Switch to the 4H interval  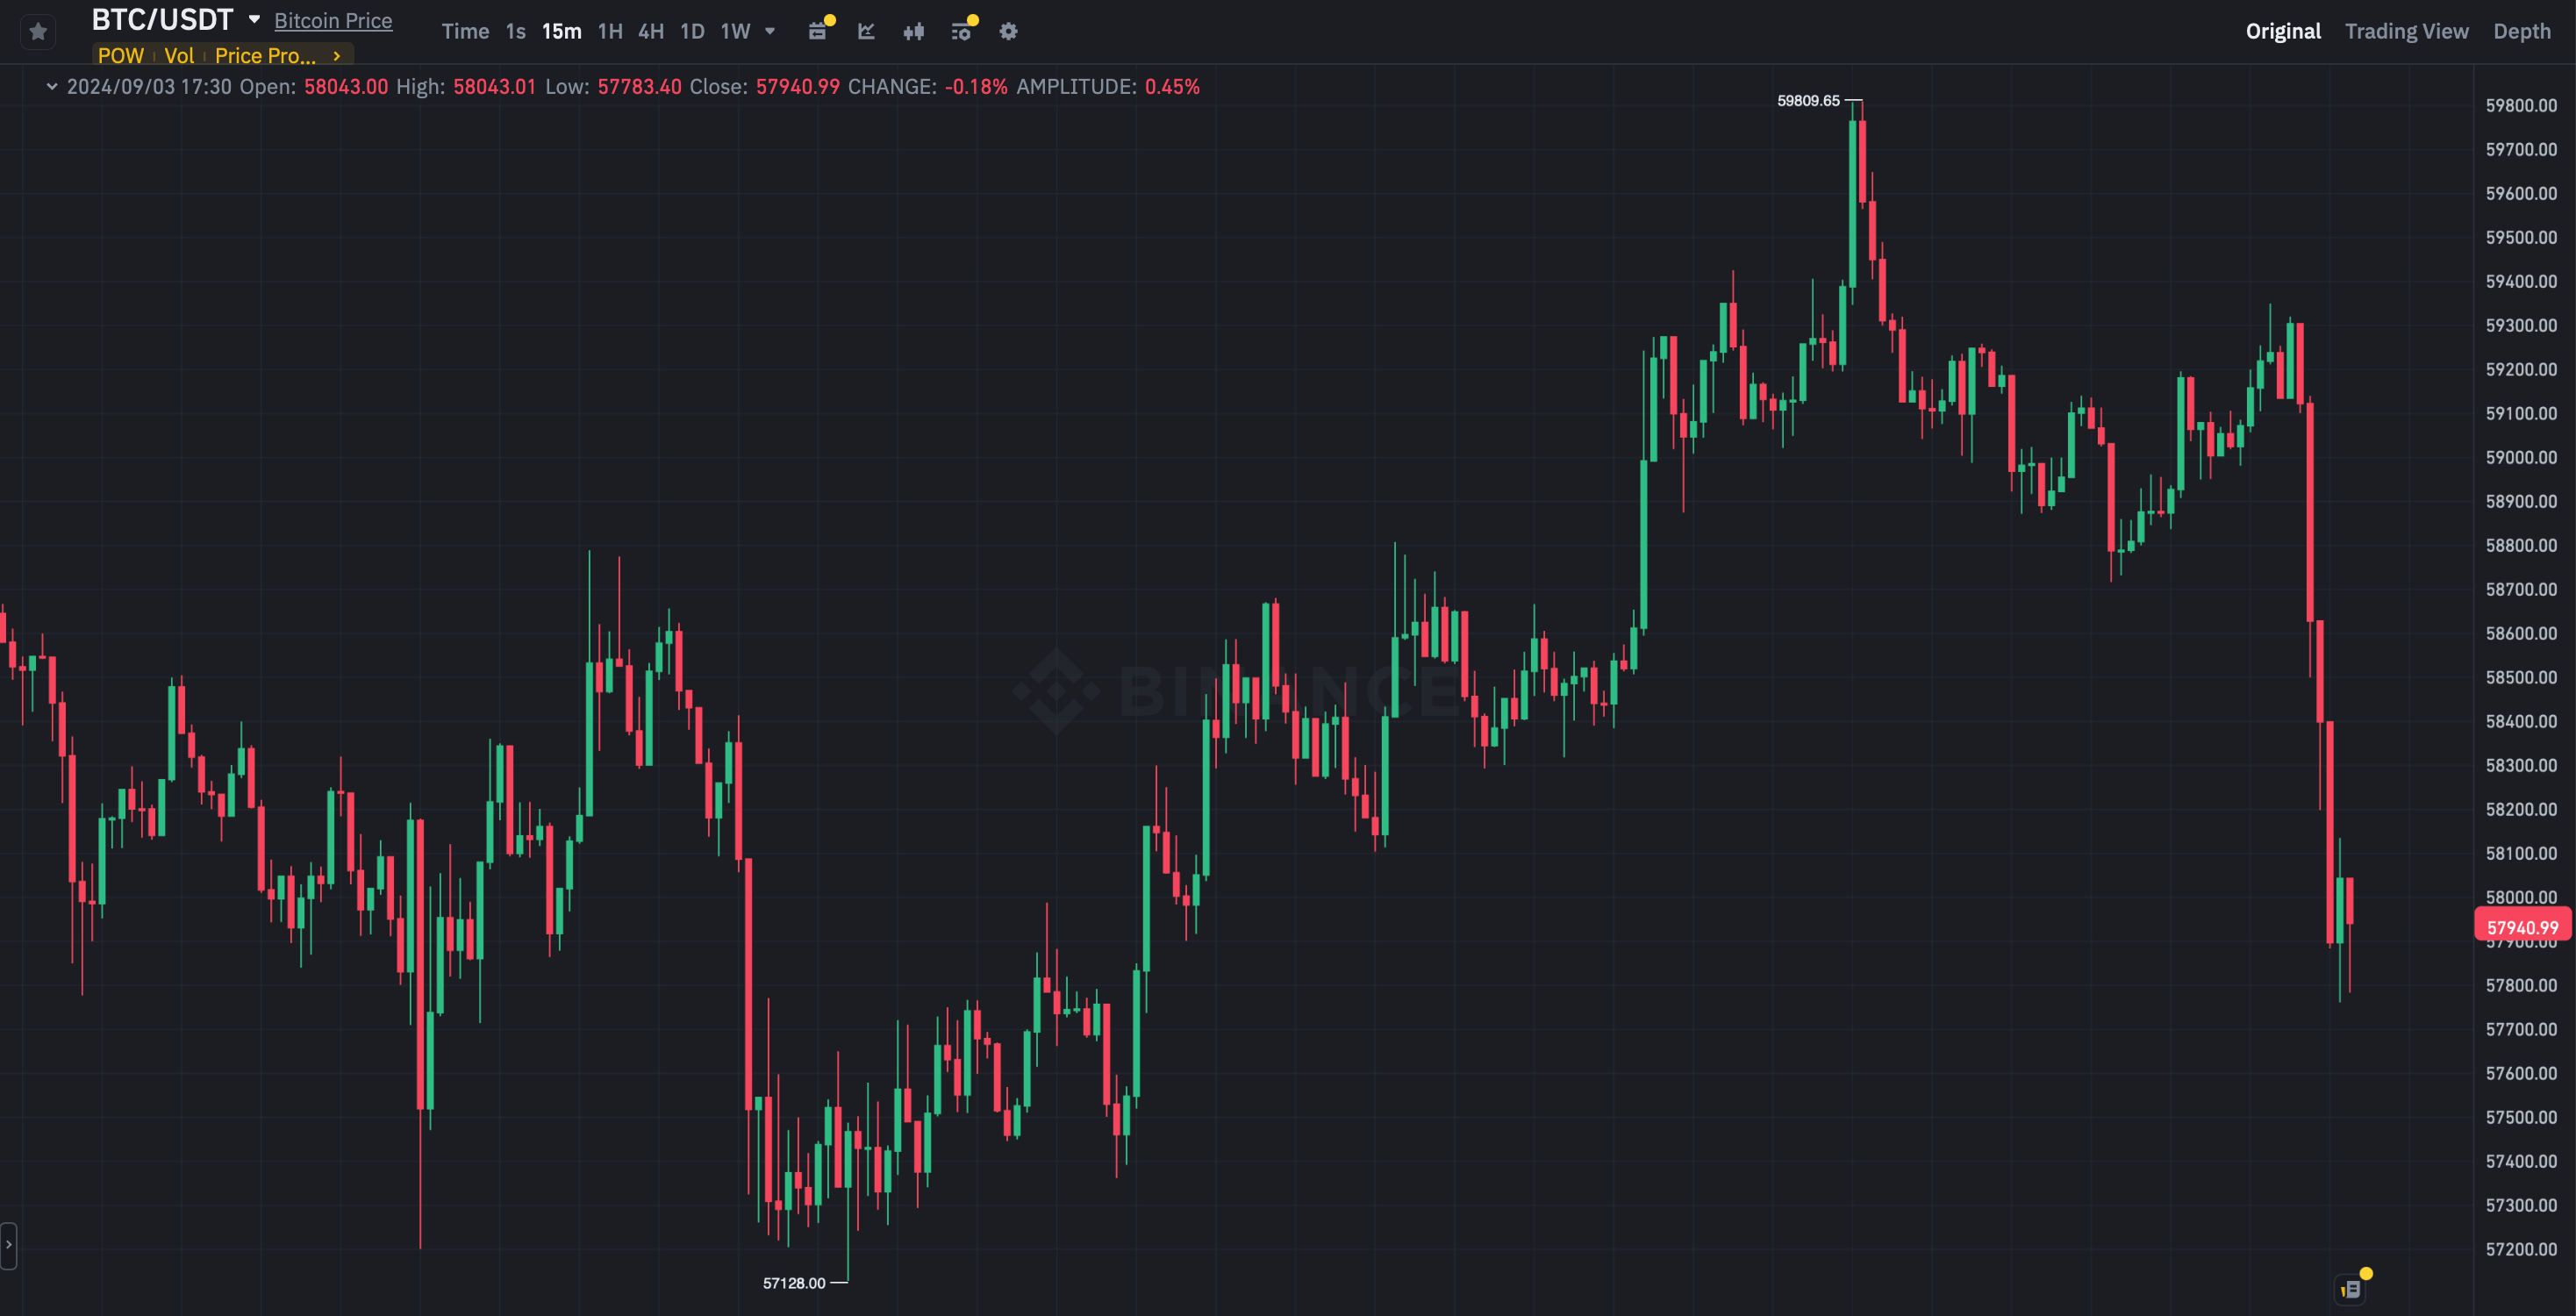coord(651,31)
